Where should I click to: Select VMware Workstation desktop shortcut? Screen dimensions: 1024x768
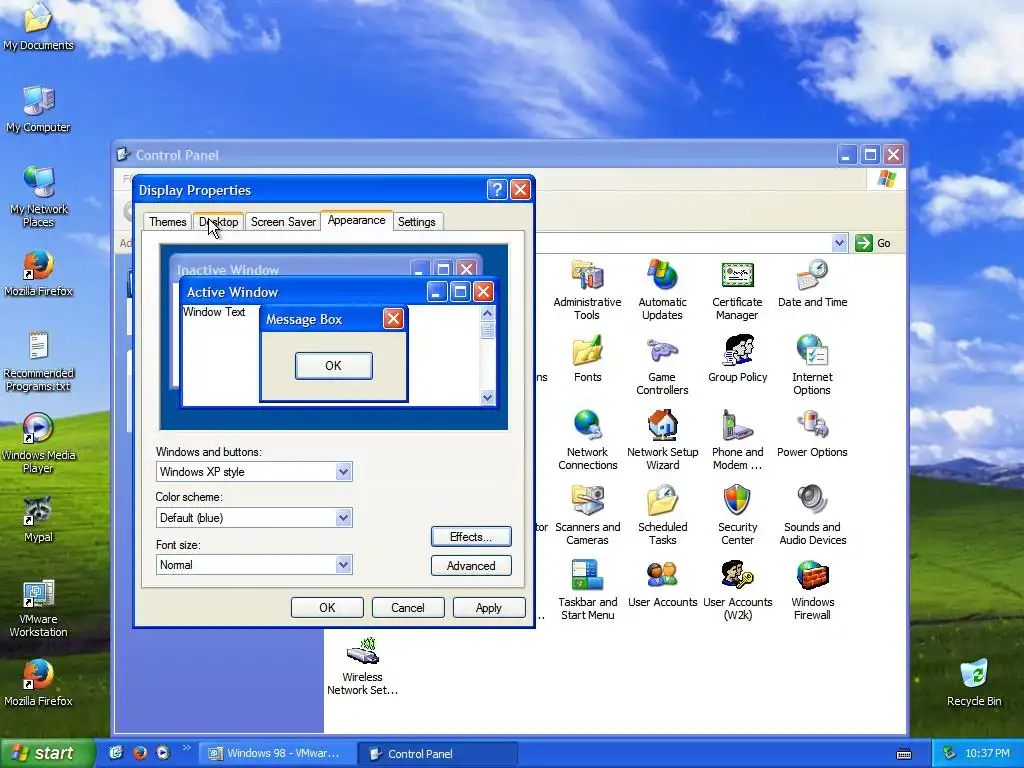(38, 609)
